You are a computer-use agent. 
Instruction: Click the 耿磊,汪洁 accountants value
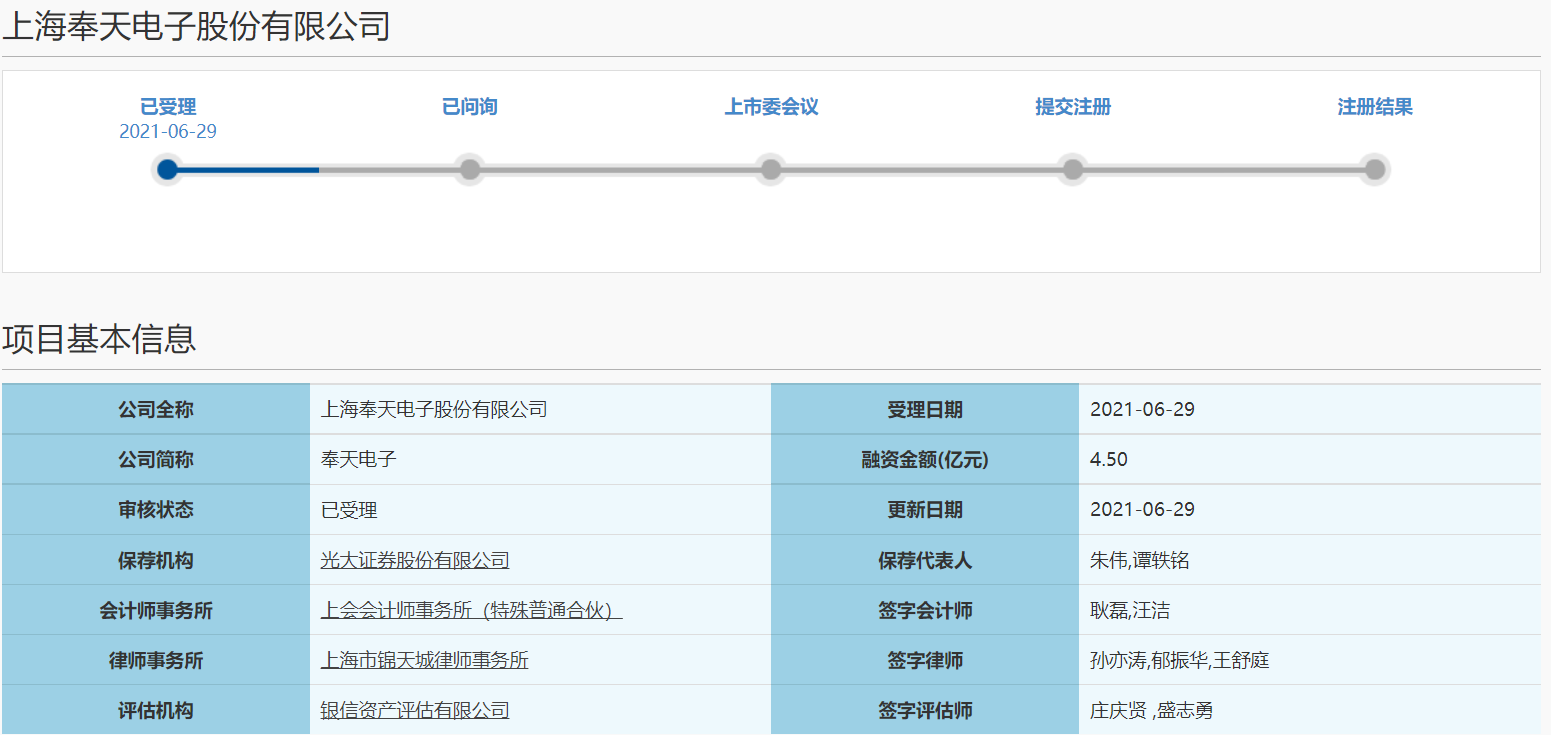(1131, 610)
